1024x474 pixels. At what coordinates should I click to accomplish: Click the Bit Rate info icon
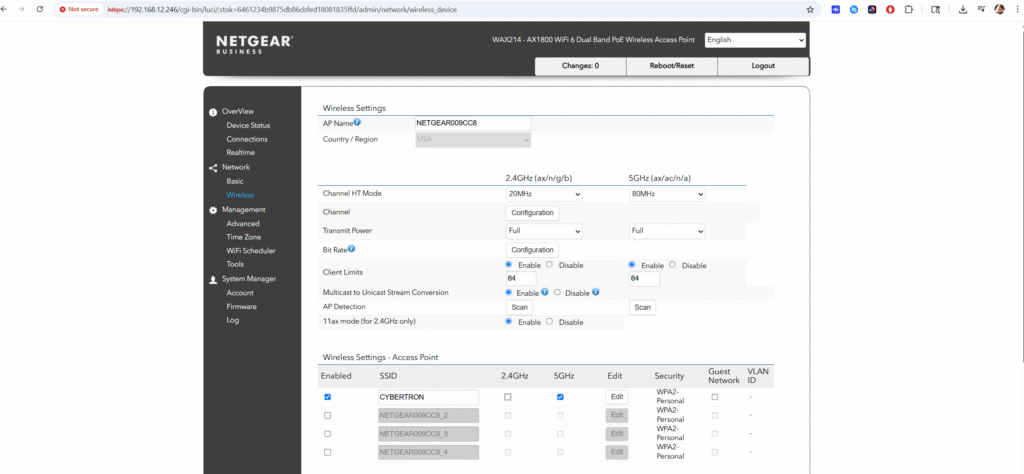pyautogui.click(x=351, y=249)
